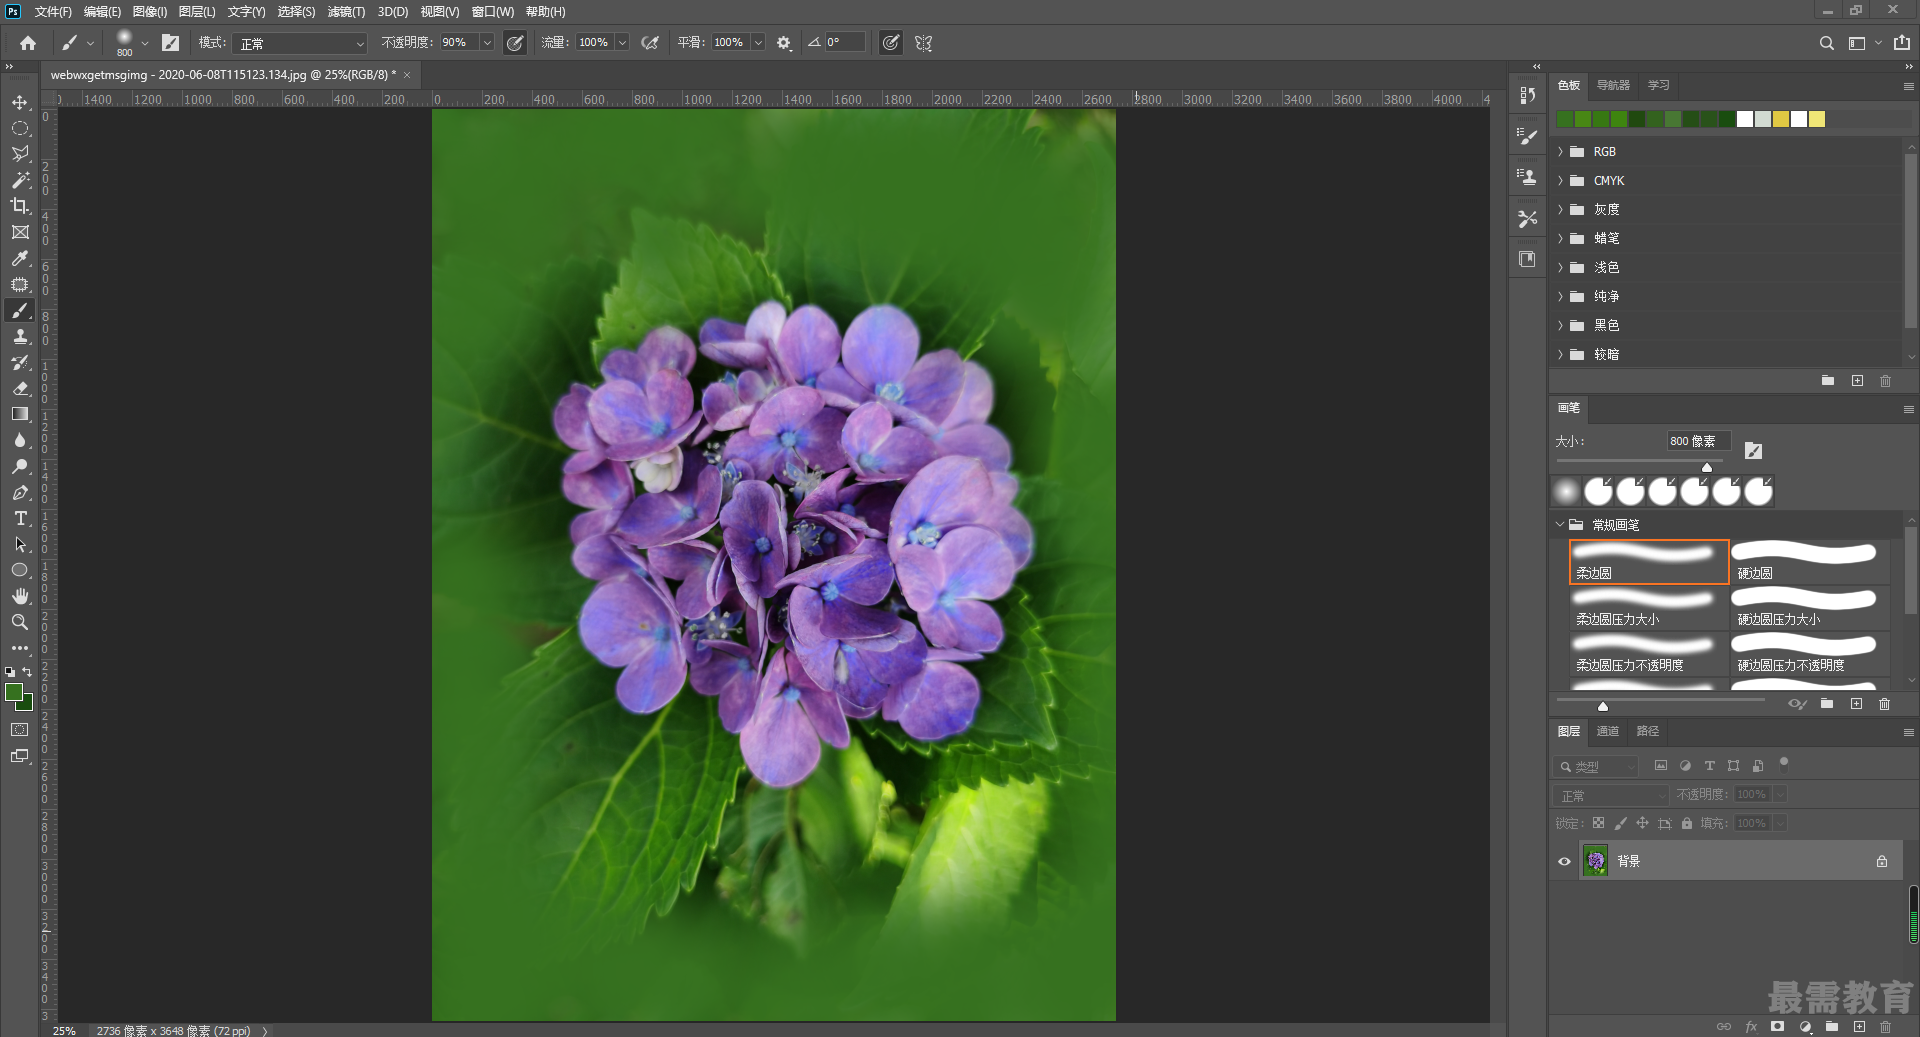Screen dimensions: 1920x1037
Task: Open the 文件(F) menu
Action: [x=53, y=12]
